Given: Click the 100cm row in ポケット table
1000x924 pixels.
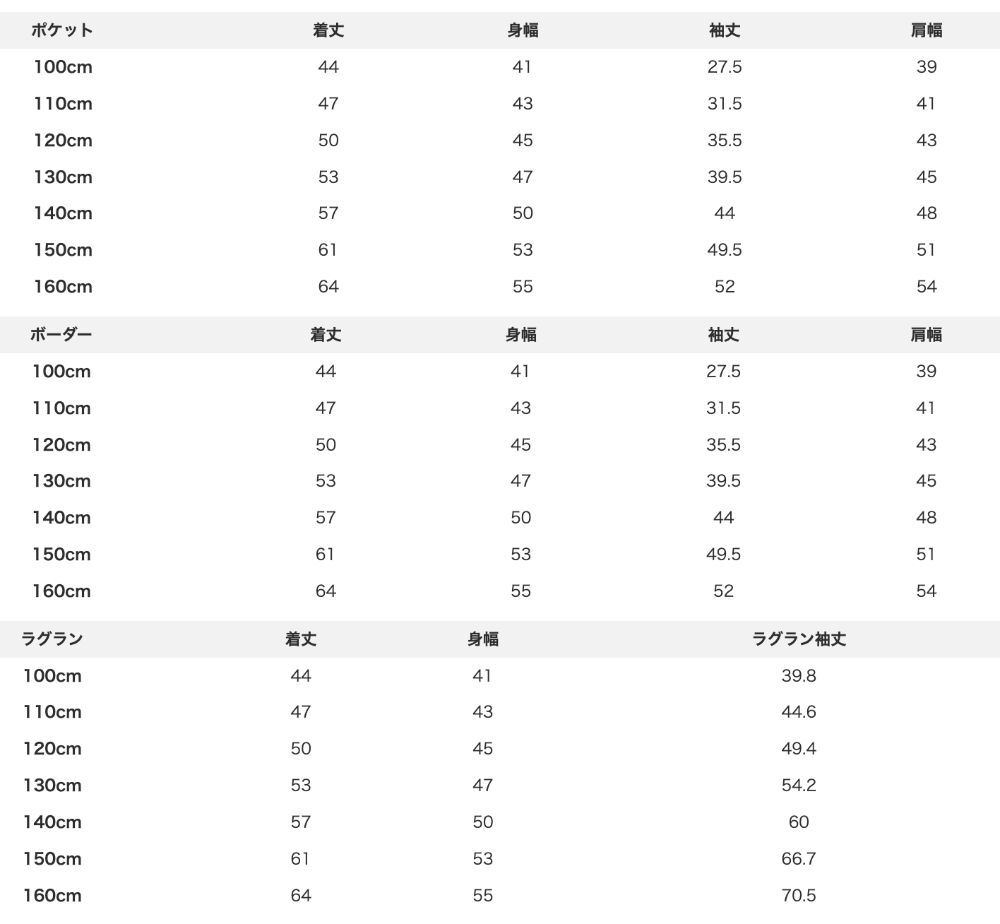Looking at the screenshot, I should (x=500, y=67).
